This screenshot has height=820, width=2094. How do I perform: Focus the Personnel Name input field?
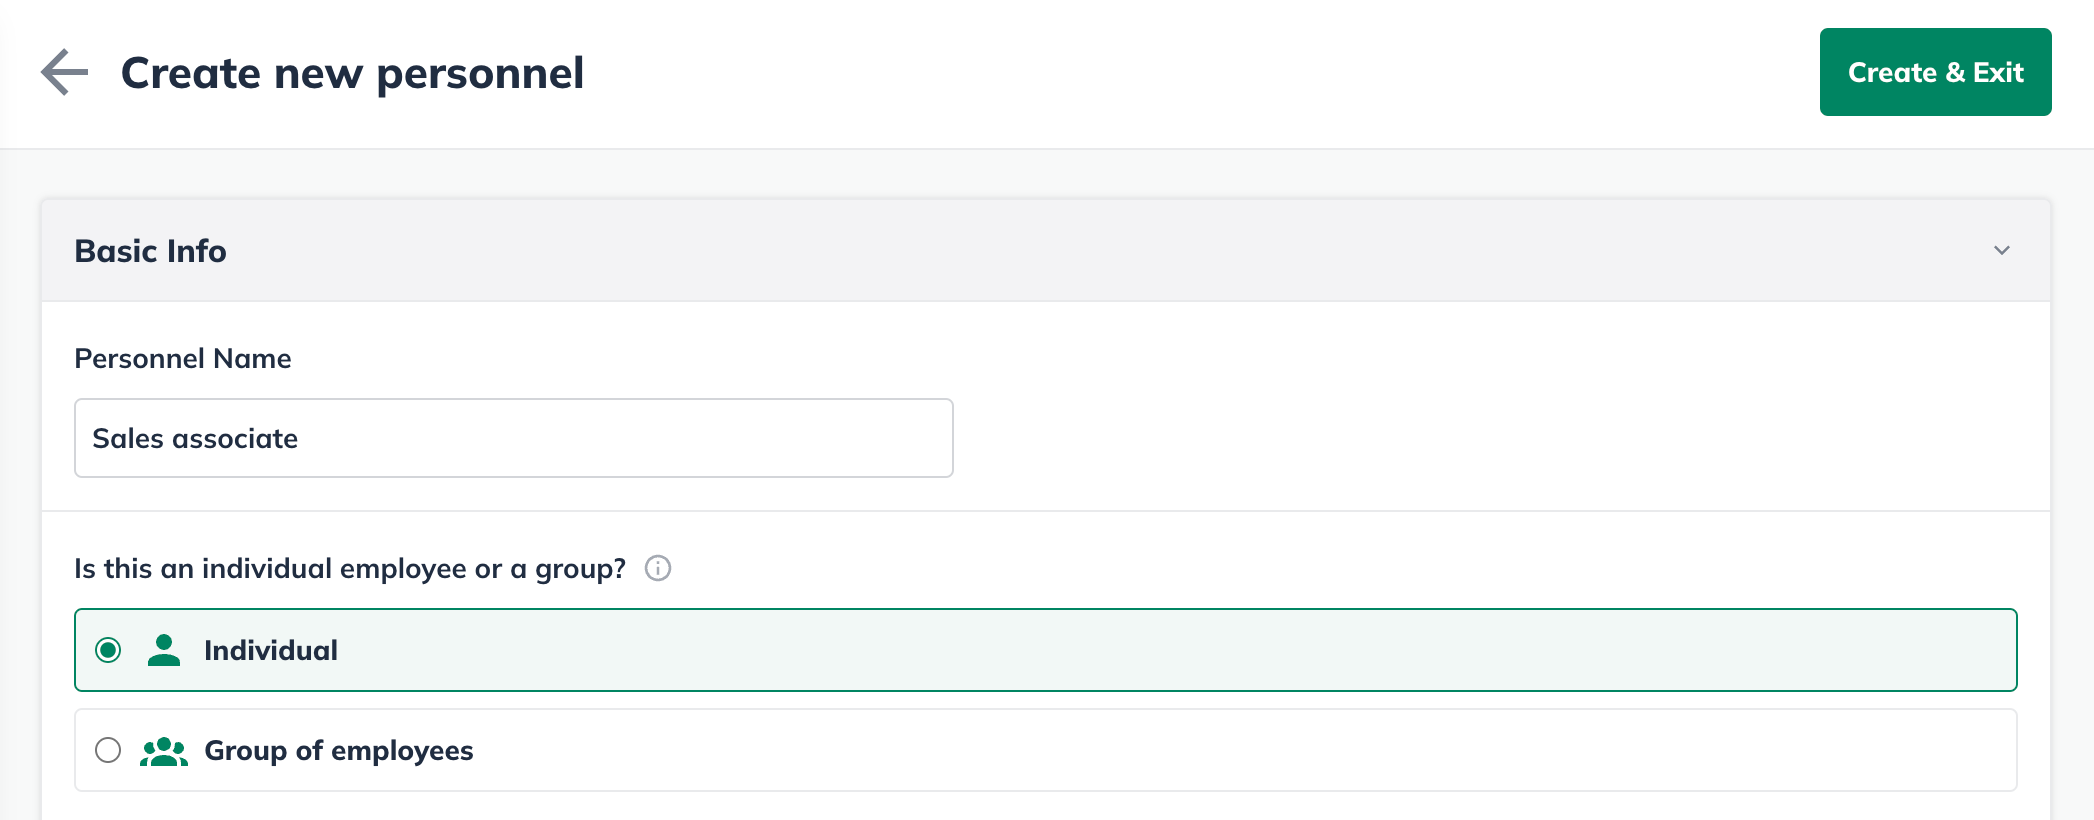514,438
